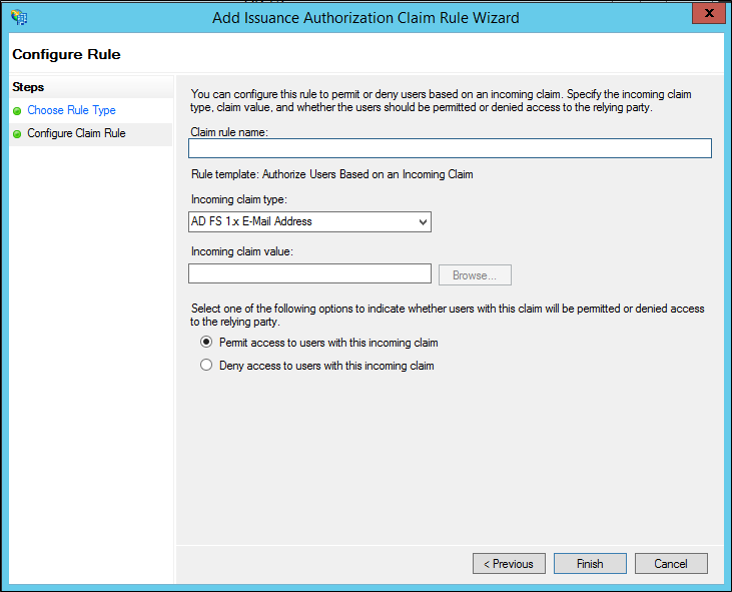Click the Finish button
This screenshot has height=592, width=732.
point(590,564)
